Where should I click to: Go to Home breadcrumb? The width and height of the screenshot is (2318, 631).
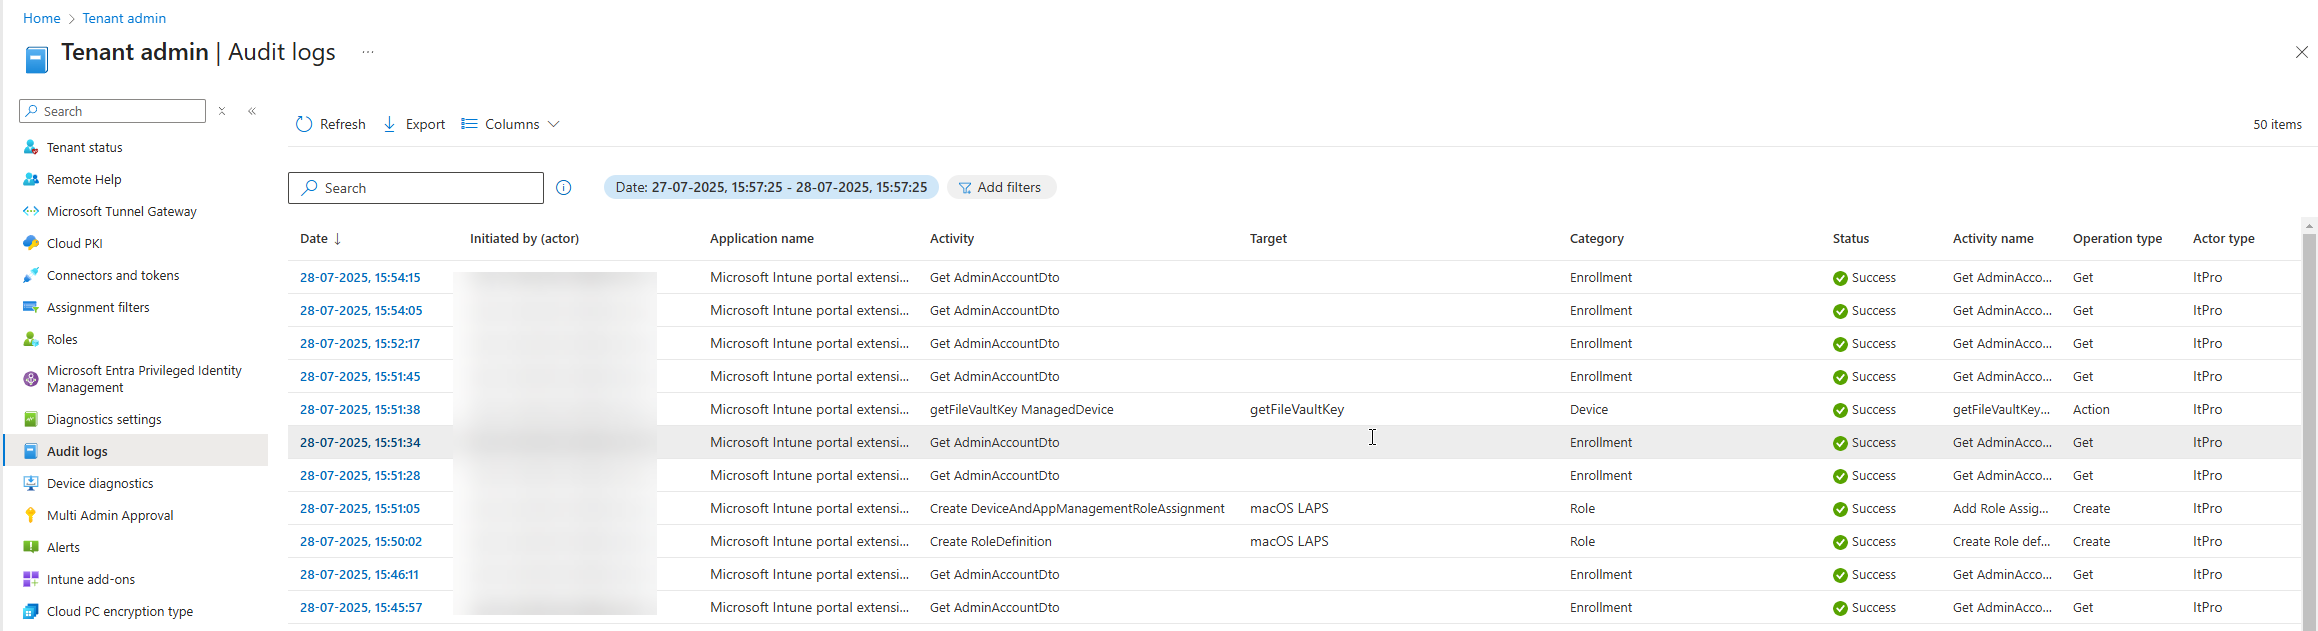(x=42, y=18)
